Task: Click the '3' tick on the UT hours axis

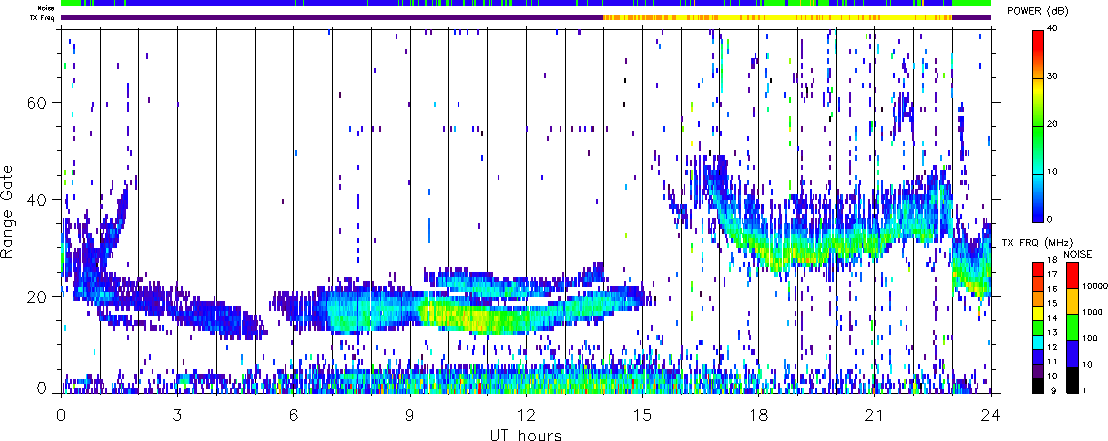Action: pos(177,413)
